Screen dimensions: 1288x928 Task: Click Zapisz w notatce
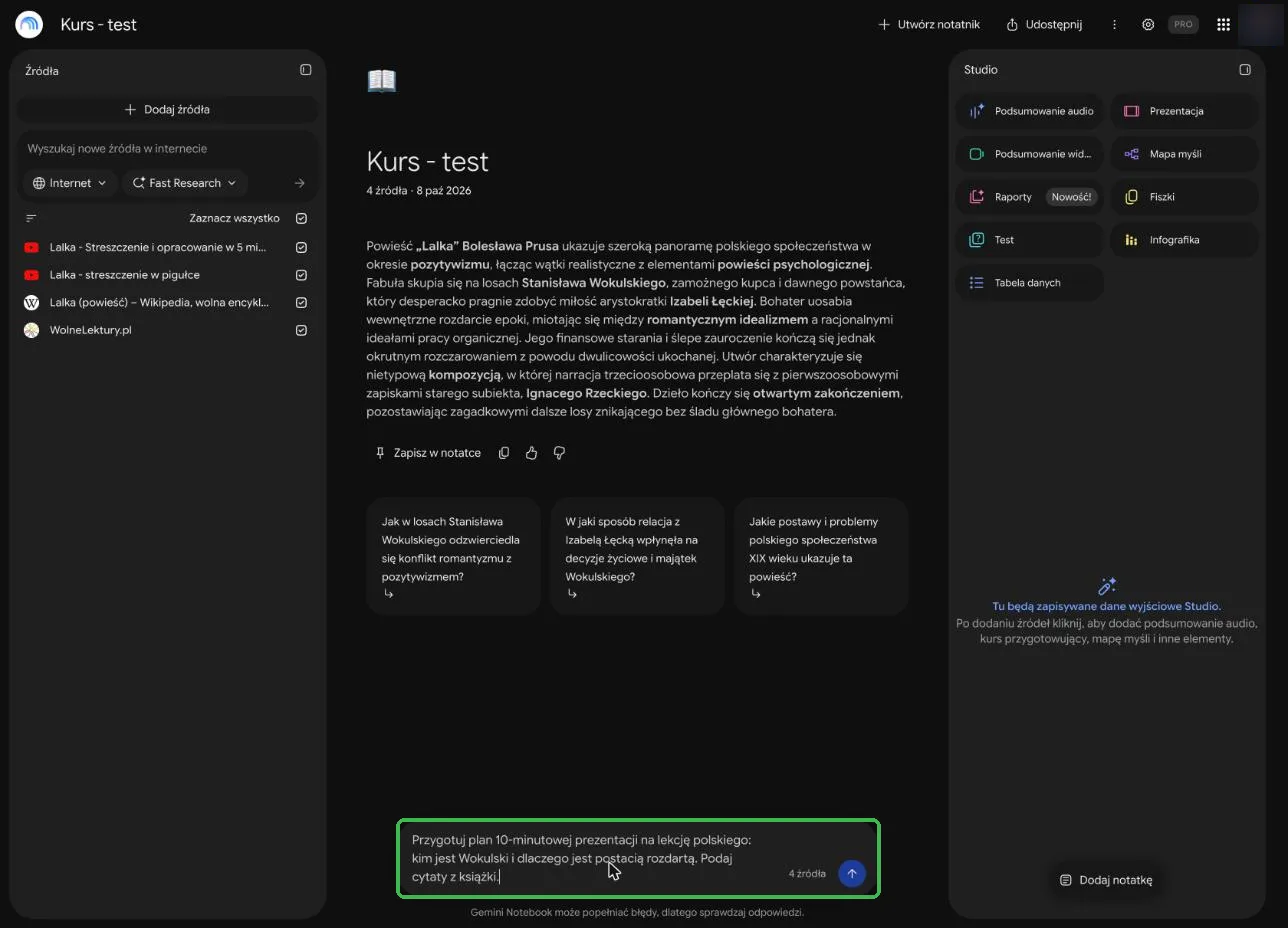[x=427, y=453]
